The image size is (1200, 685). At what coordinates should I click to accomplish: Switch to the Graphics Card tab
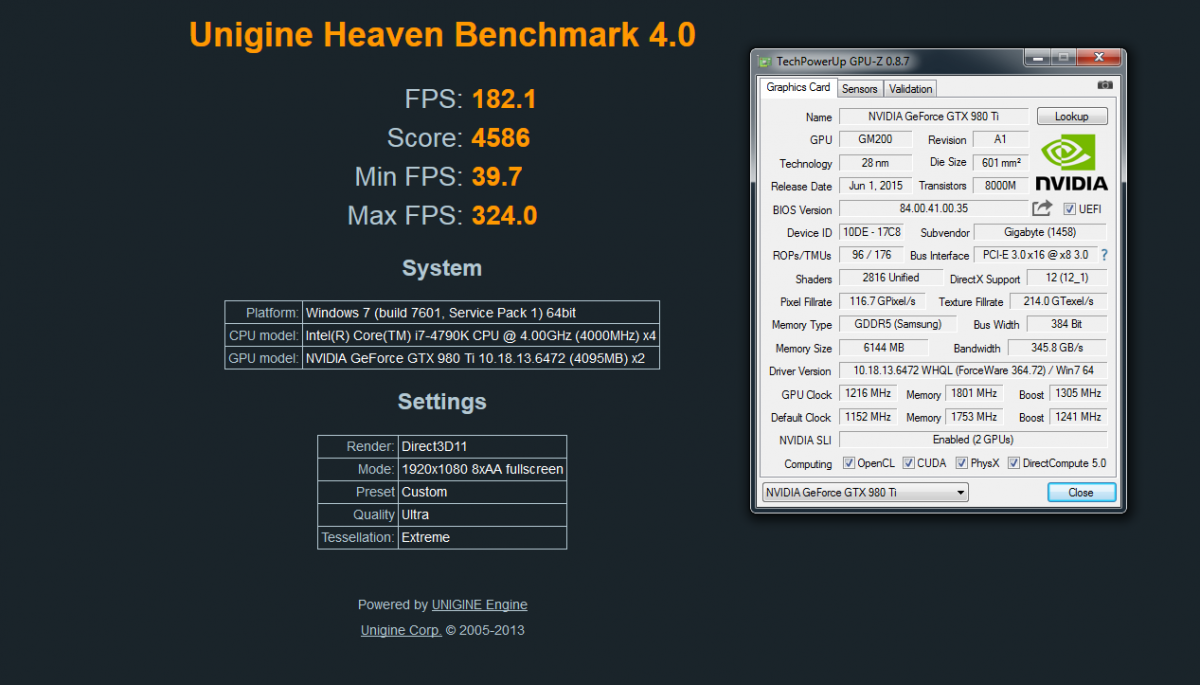pos(798,87)
